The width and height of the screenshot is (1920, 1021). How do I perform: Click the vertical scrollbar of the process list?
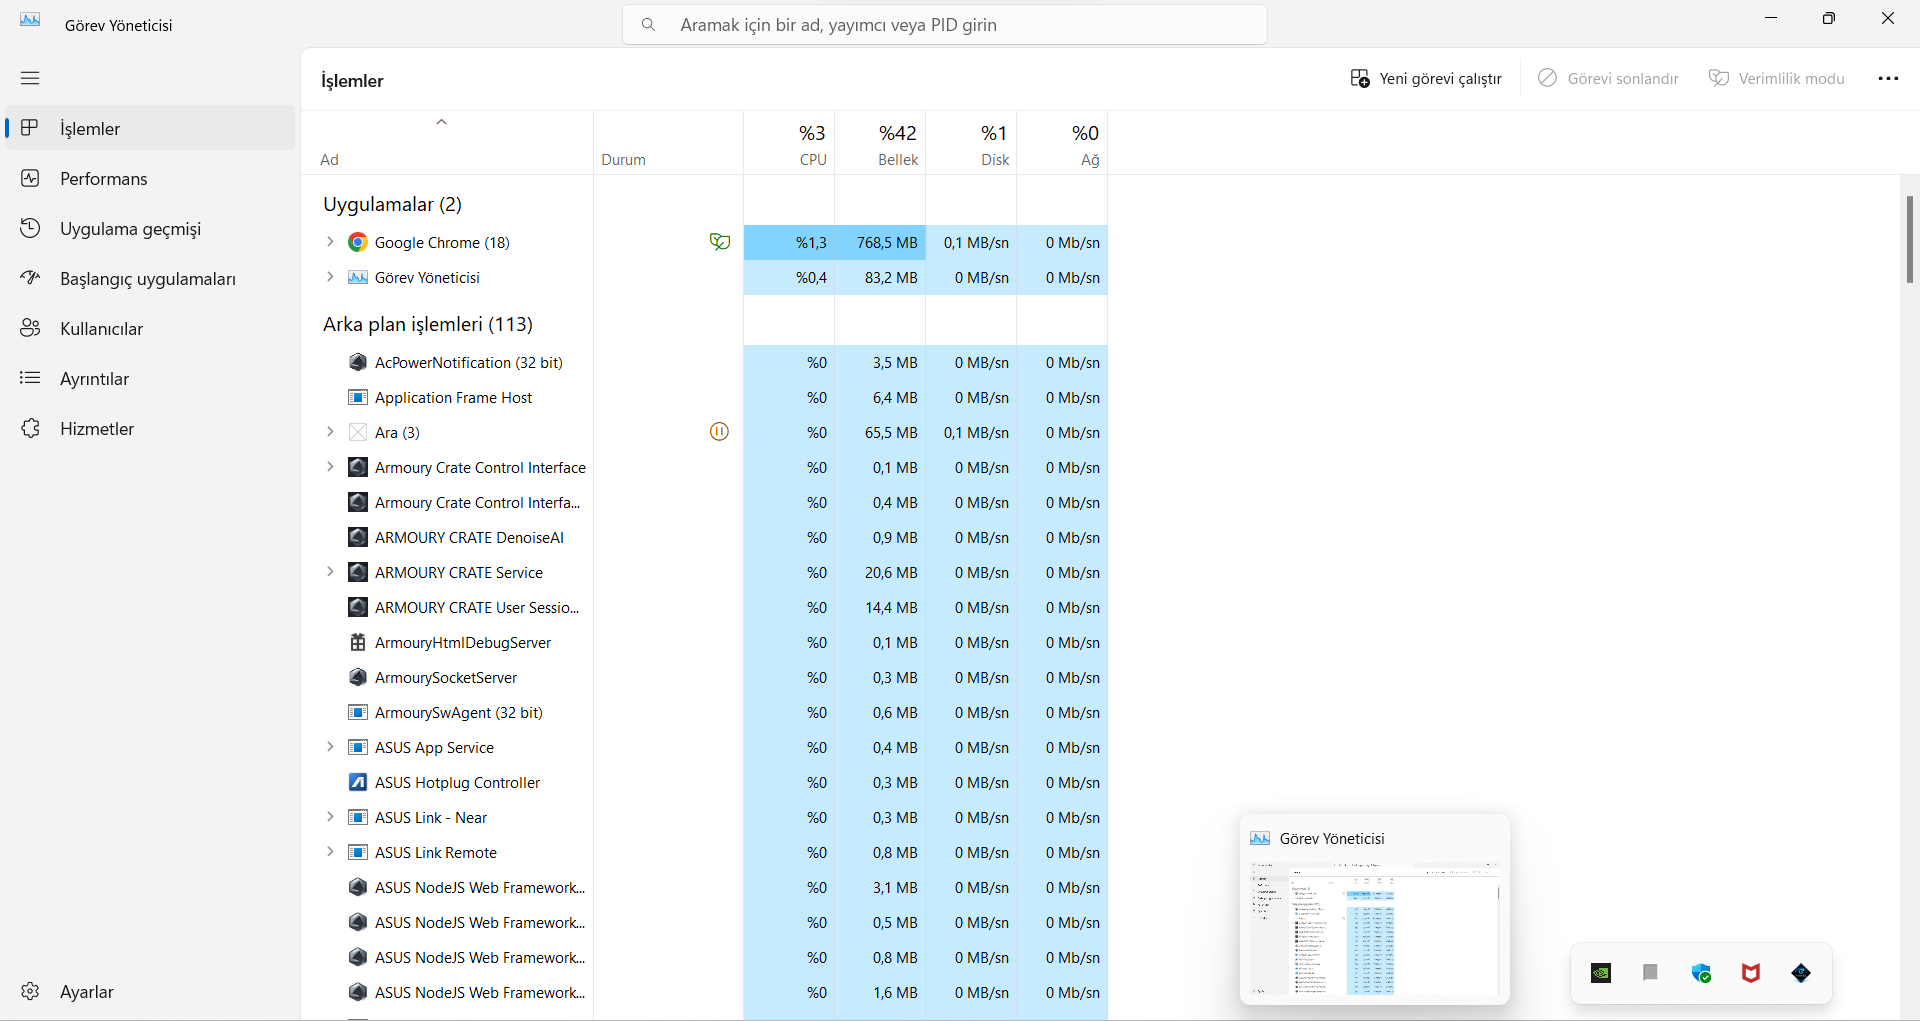pos(1910,240)
